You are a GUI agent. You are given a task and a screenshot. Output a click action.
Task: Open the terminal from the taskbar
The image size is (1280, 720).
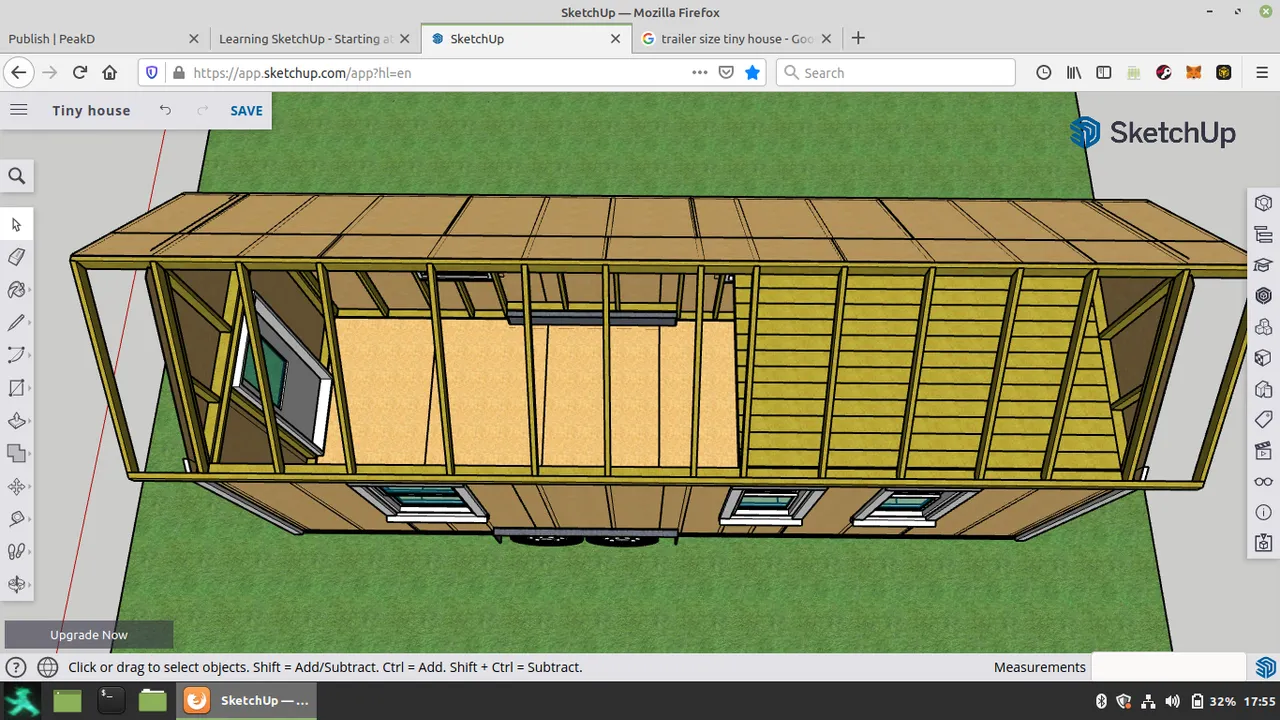[110, 700]
